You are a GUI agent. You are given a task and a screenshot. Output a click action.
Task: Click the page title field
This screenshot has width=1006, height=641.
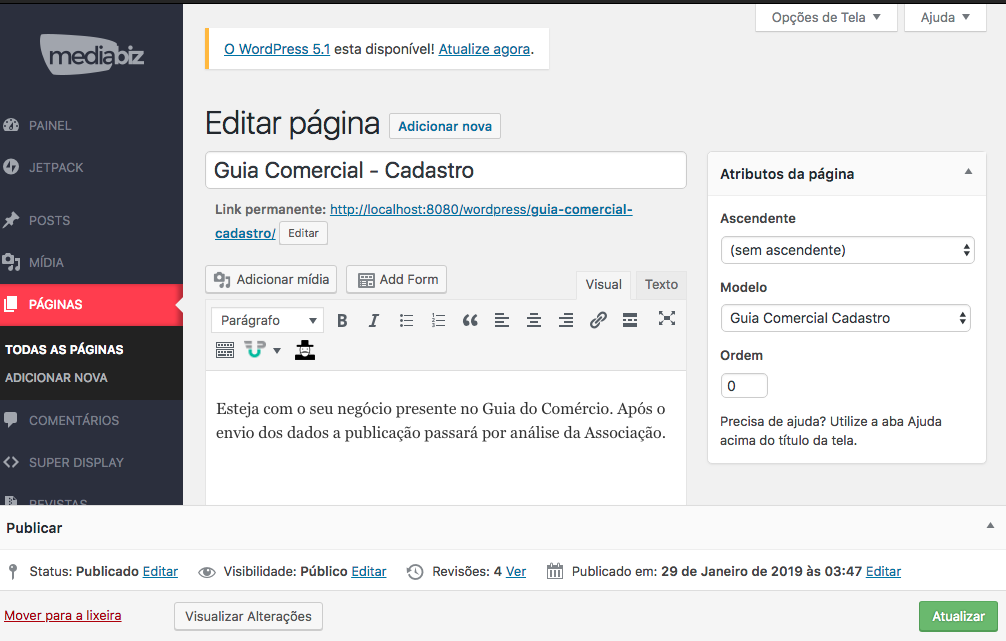click(x=446, y=171)
